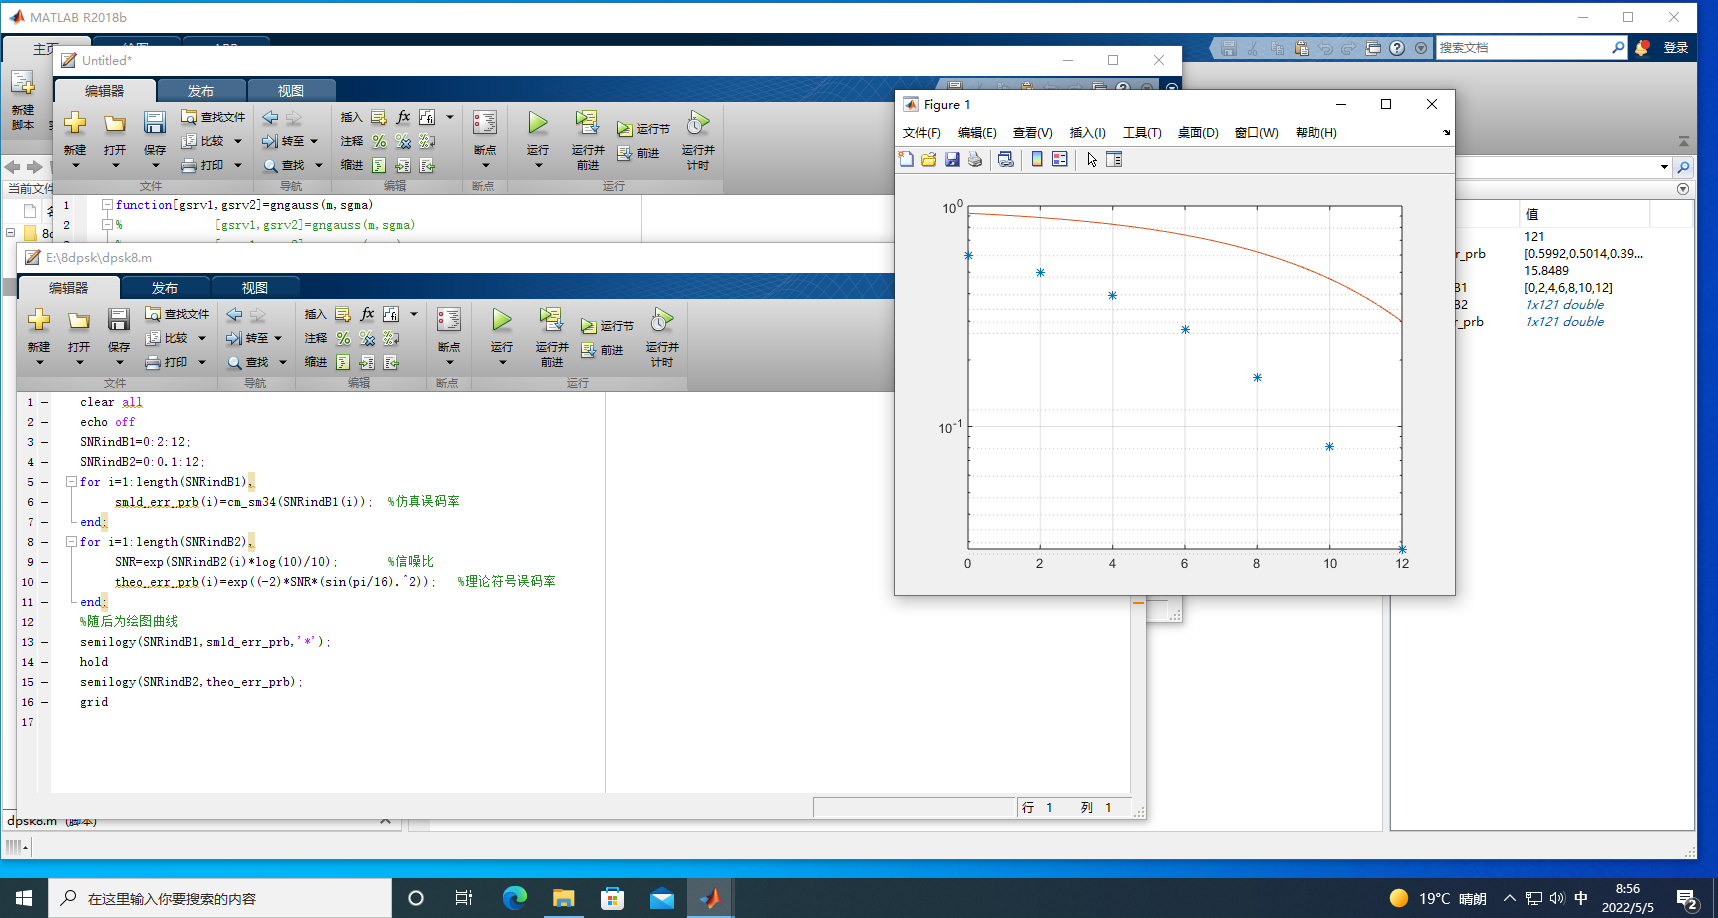Image resolution: width=1718 pixels, height=918 pixels.
Task: Click the wrap comments icon in dpsk8.m editor
Action: (x=391, y=338)
